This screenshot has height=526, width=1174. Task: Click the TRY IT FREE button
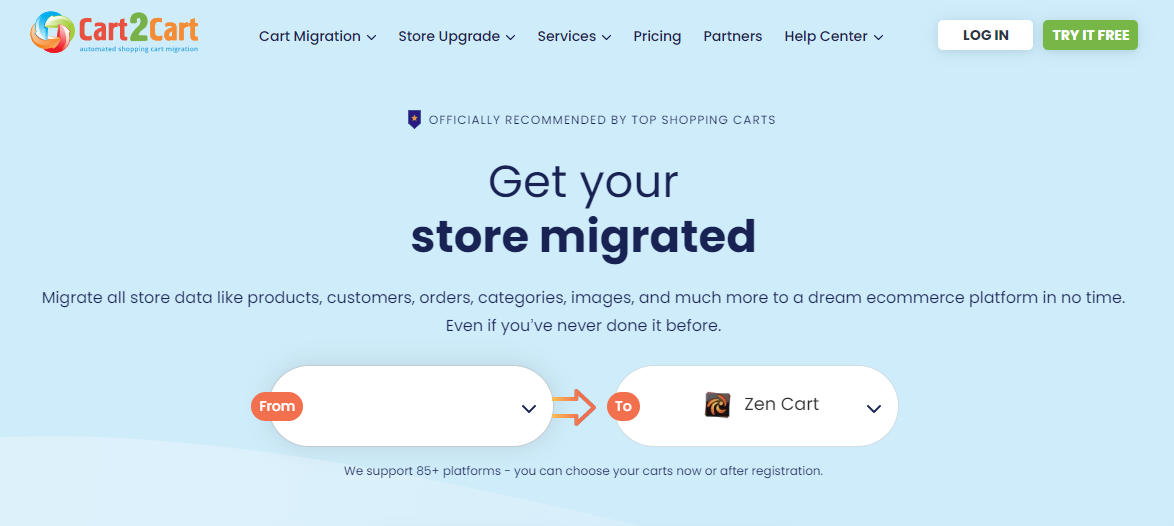1090,35
